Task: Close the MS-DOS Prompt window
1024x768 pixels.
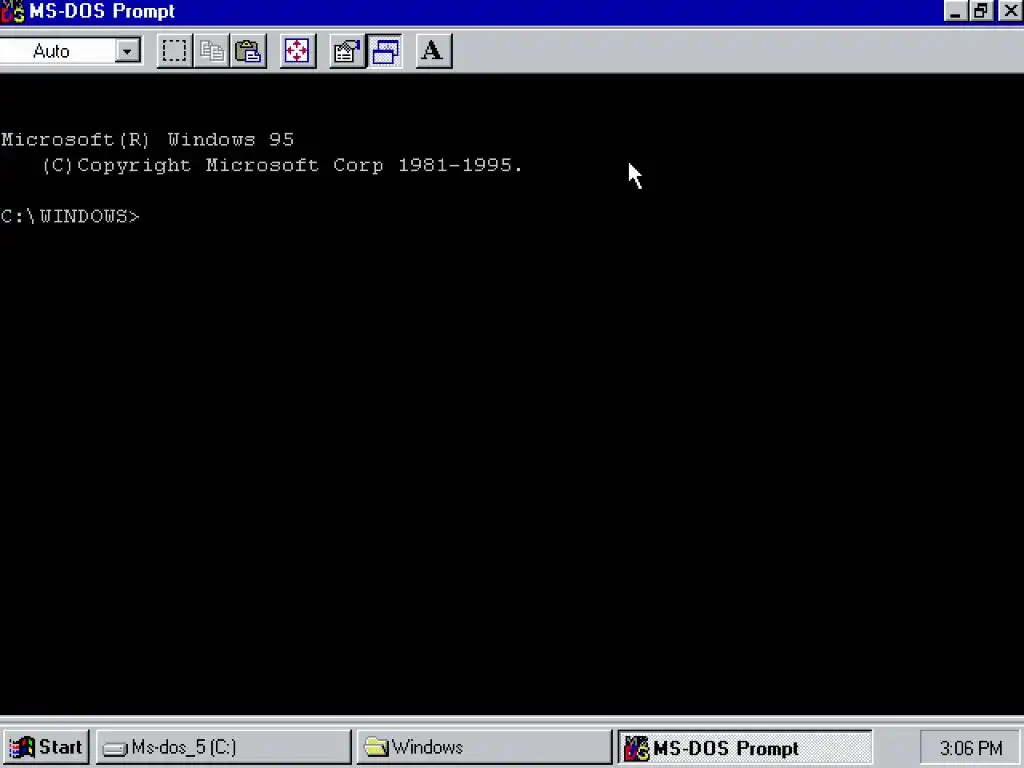Action: coord(1010,11)
